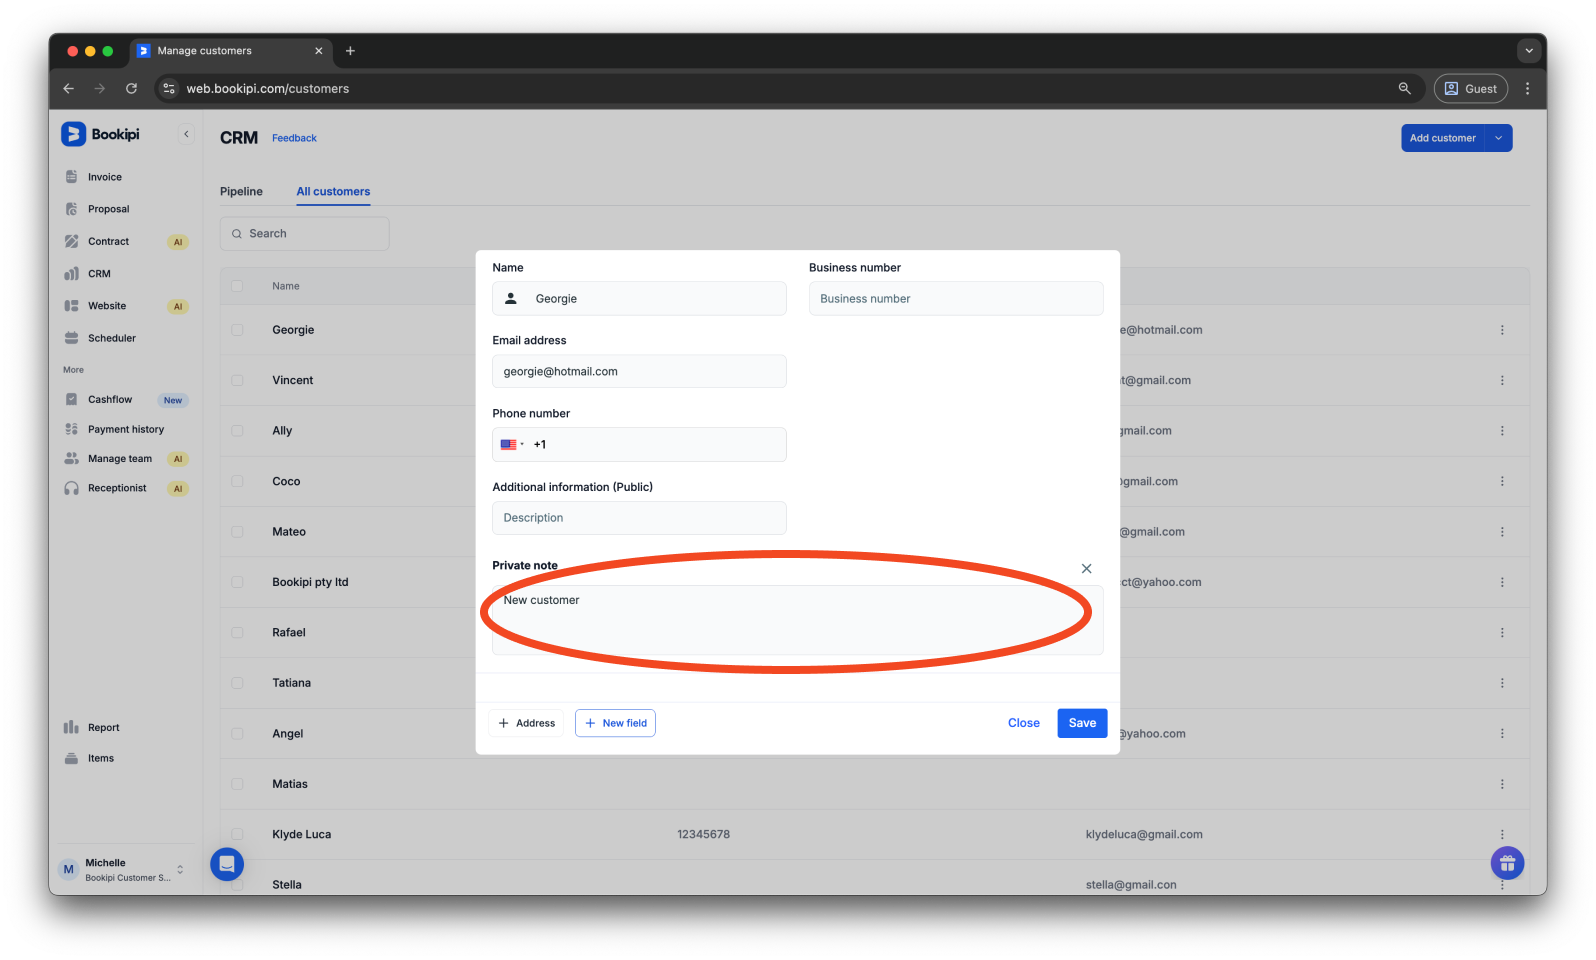The height and width of the screenshot is (960, 1596).
Task: Open Scheduler from the sidebar
Action: (x=111, y=338)
